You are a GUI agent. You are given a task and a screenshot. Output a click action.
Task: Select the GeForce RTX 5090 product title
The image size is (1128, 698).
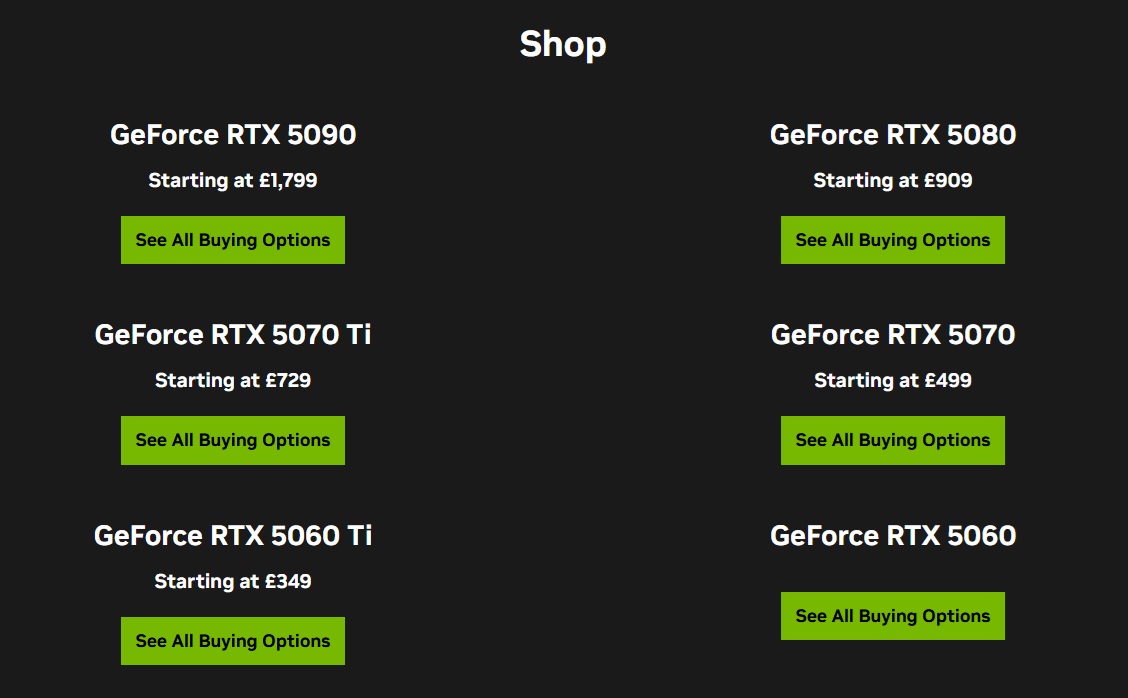tap(232, 135)
